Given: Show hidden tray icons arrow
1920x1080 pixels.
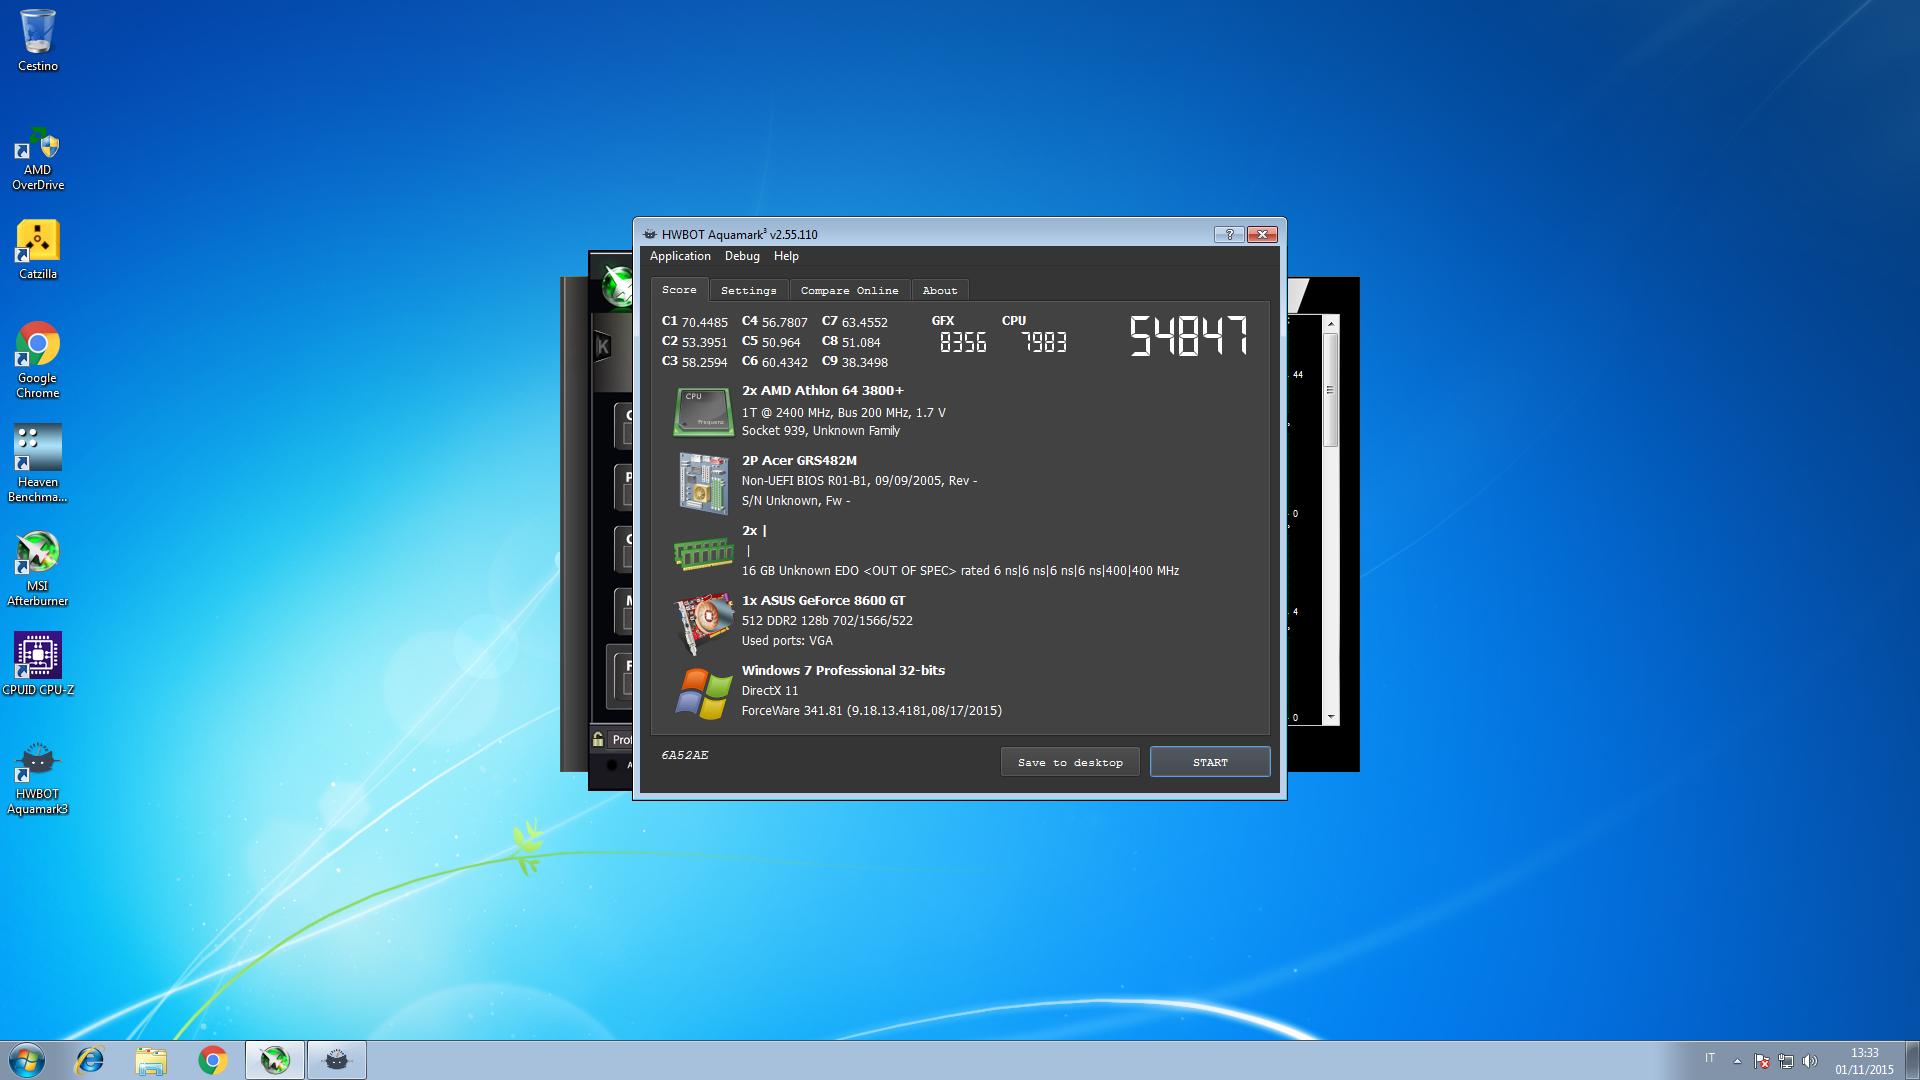Looking at the screenshot, I should coord(1738,1061).
